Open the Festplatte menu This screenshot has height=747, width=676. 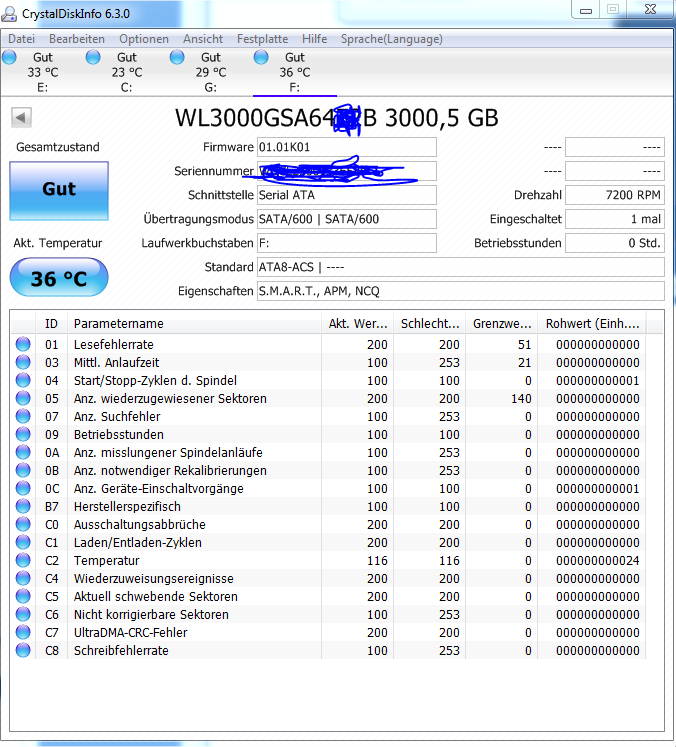point(262,39)
